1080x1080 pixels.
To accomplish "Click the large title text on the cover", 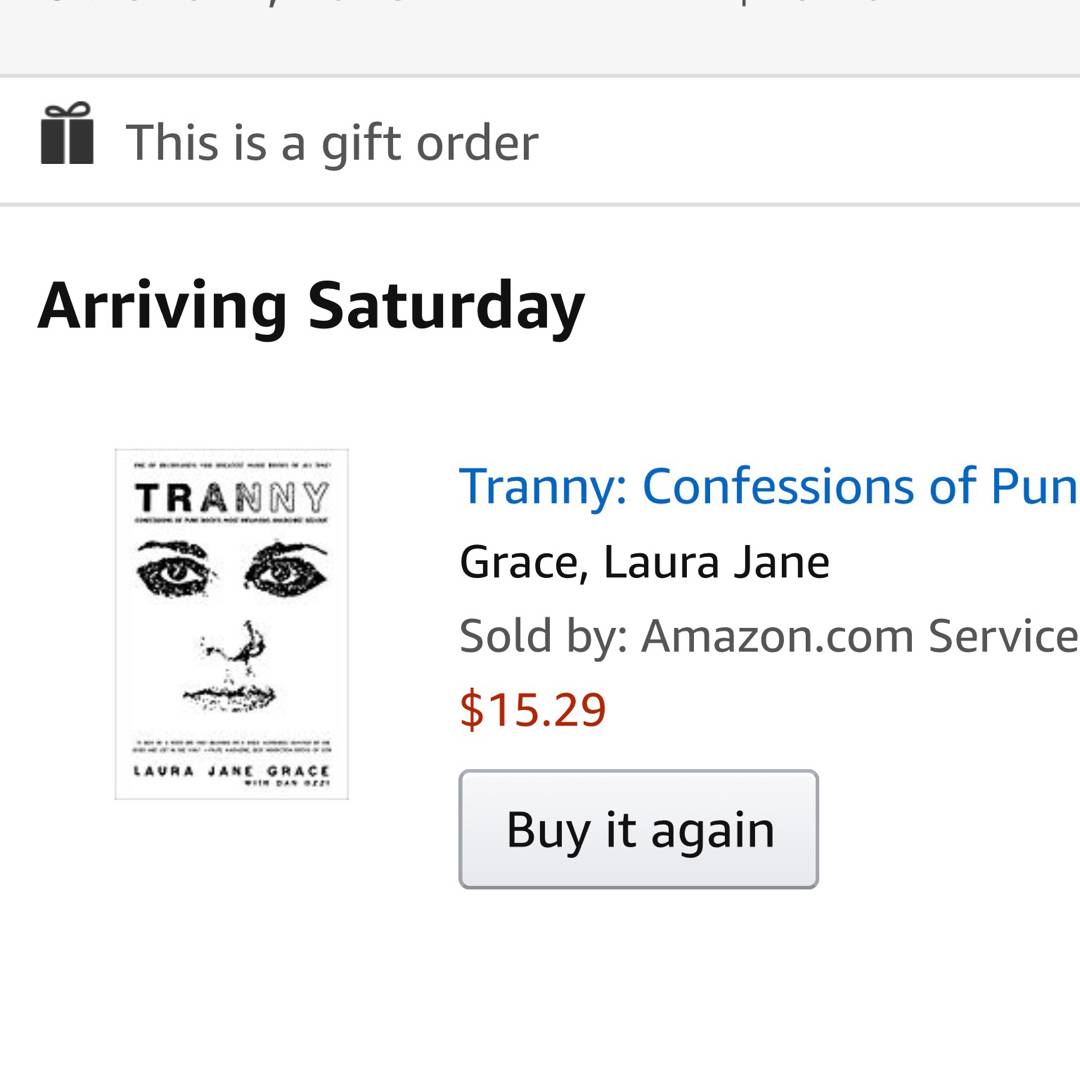I will click(x=232, y=497).
